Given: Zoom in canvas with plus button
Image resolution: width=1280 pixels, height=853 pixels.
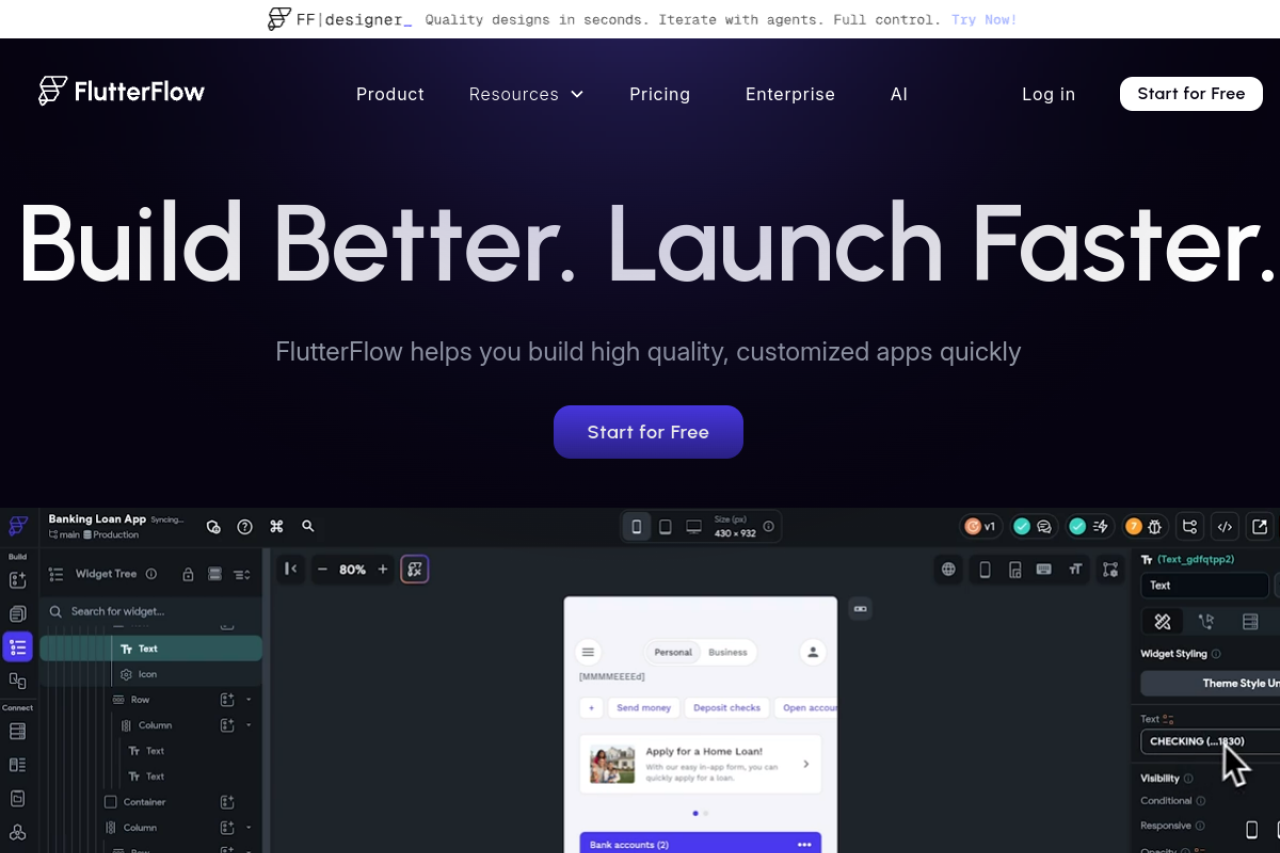Looking at the screenshot, I should [382, 569].
